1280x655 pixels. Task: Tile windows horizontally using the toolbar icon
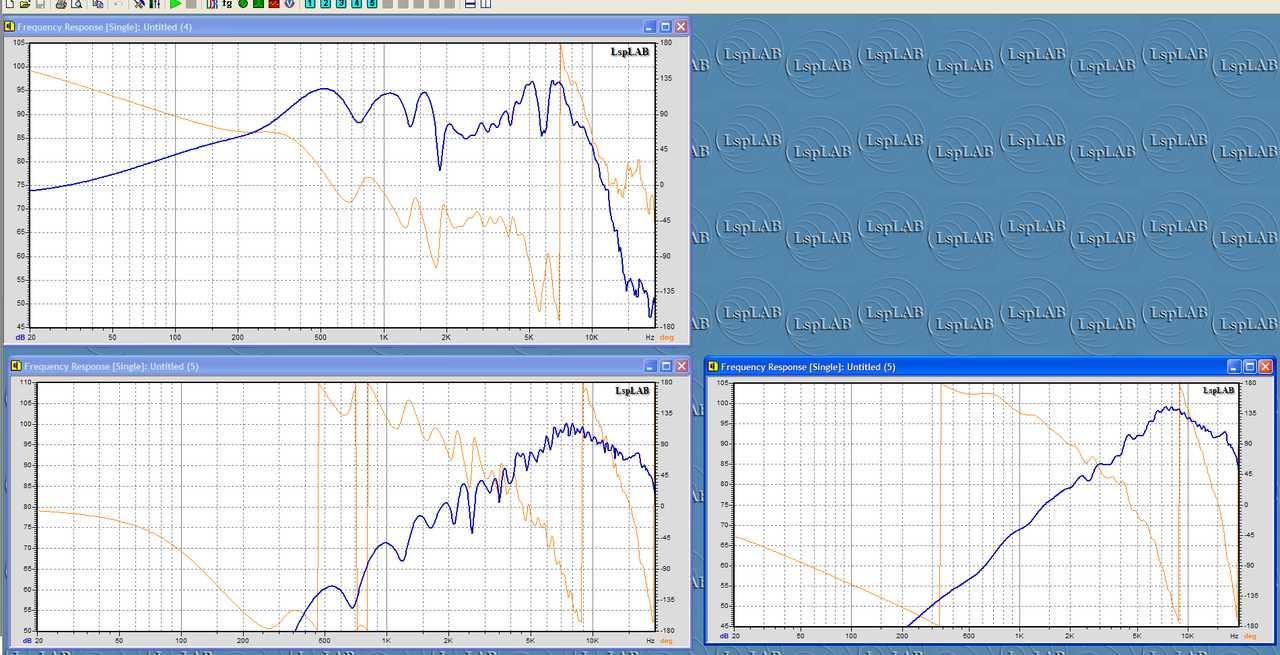(470, 4)
